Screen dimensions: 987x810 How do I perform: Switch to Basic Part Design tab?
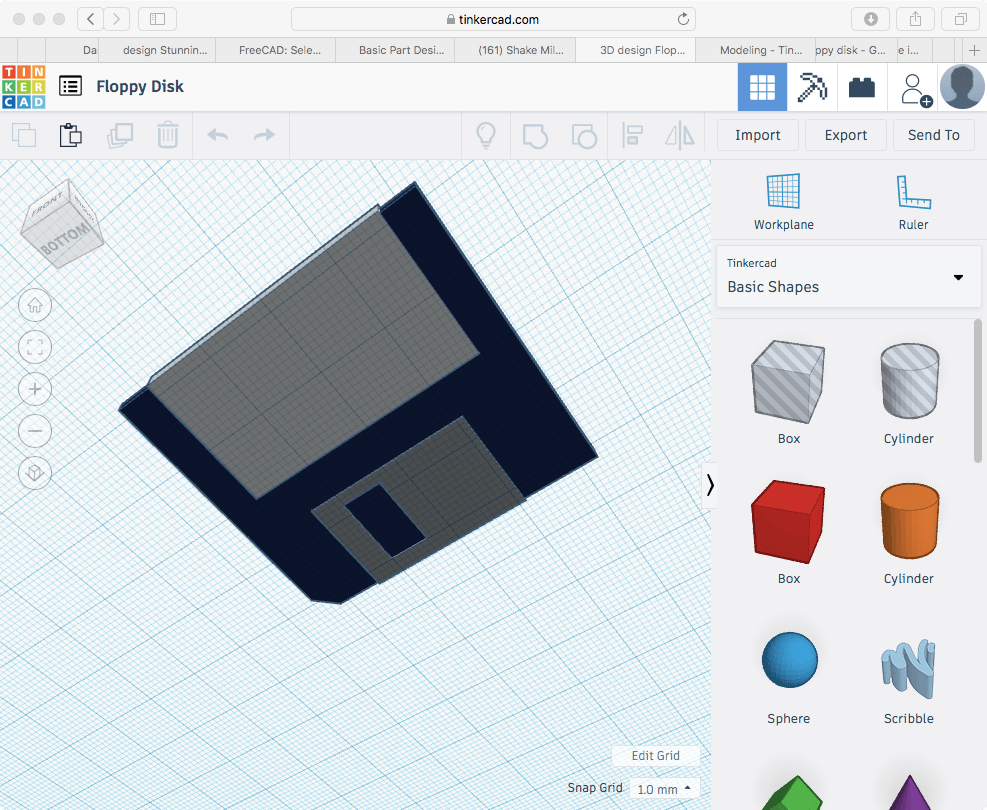pyautogui.click(x=394, y=50)
